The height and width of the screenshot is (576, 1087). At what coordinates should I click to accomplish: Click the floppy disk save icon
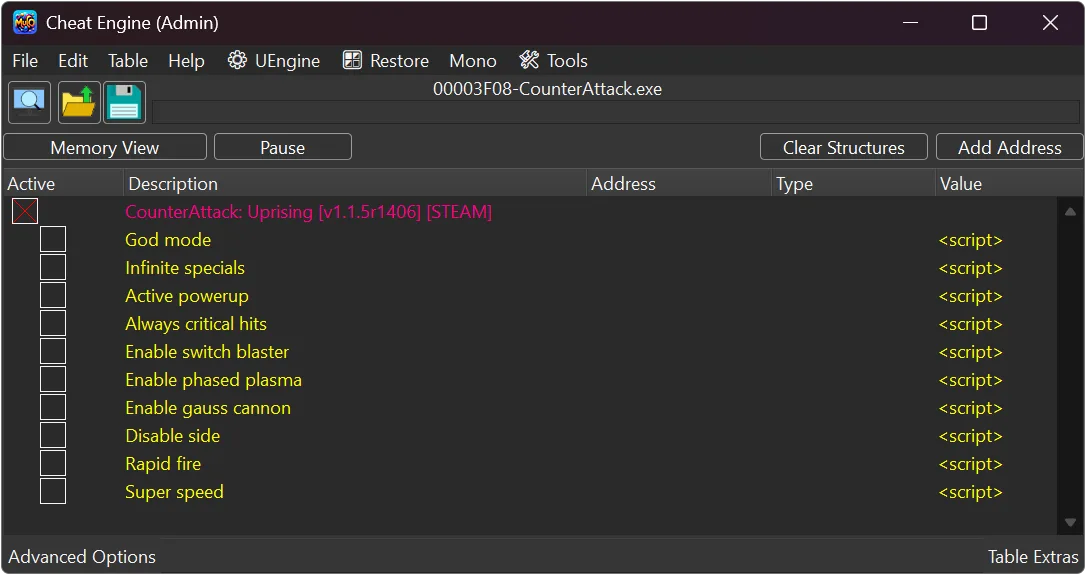[125, 102]
